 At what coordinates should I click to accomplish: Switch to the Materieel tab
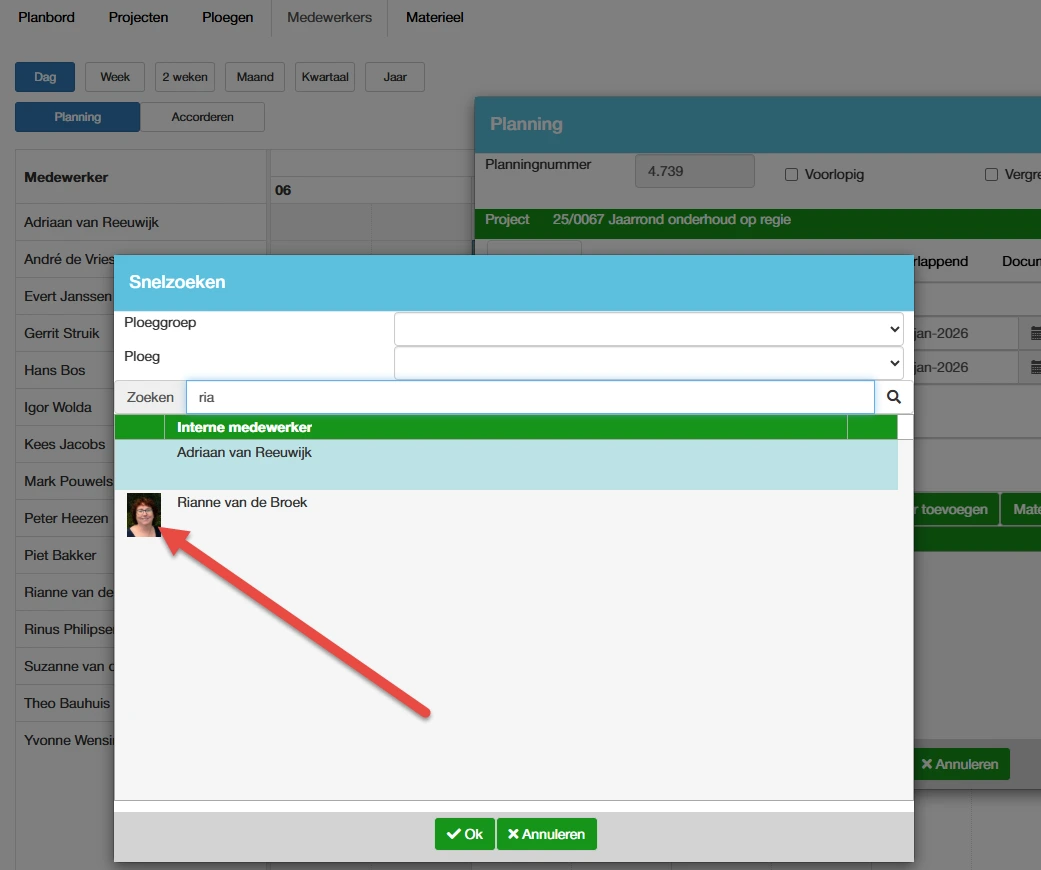(434, 17)
